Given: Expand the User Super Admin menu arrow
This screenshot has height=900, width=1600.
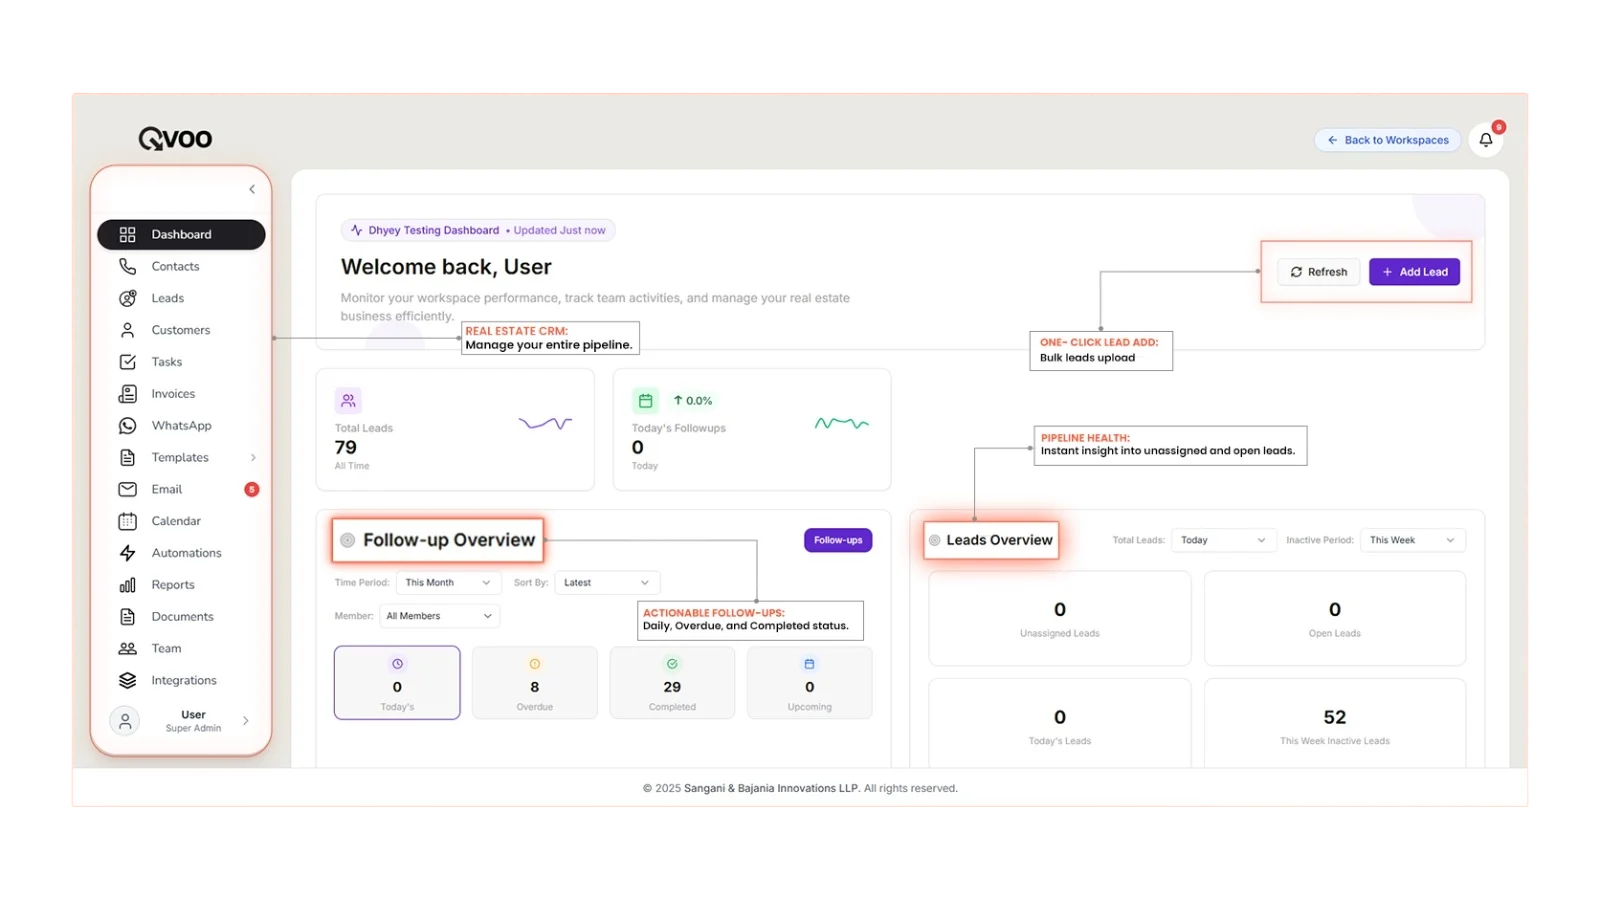Looking at the screenshot, I should point(246,721).
